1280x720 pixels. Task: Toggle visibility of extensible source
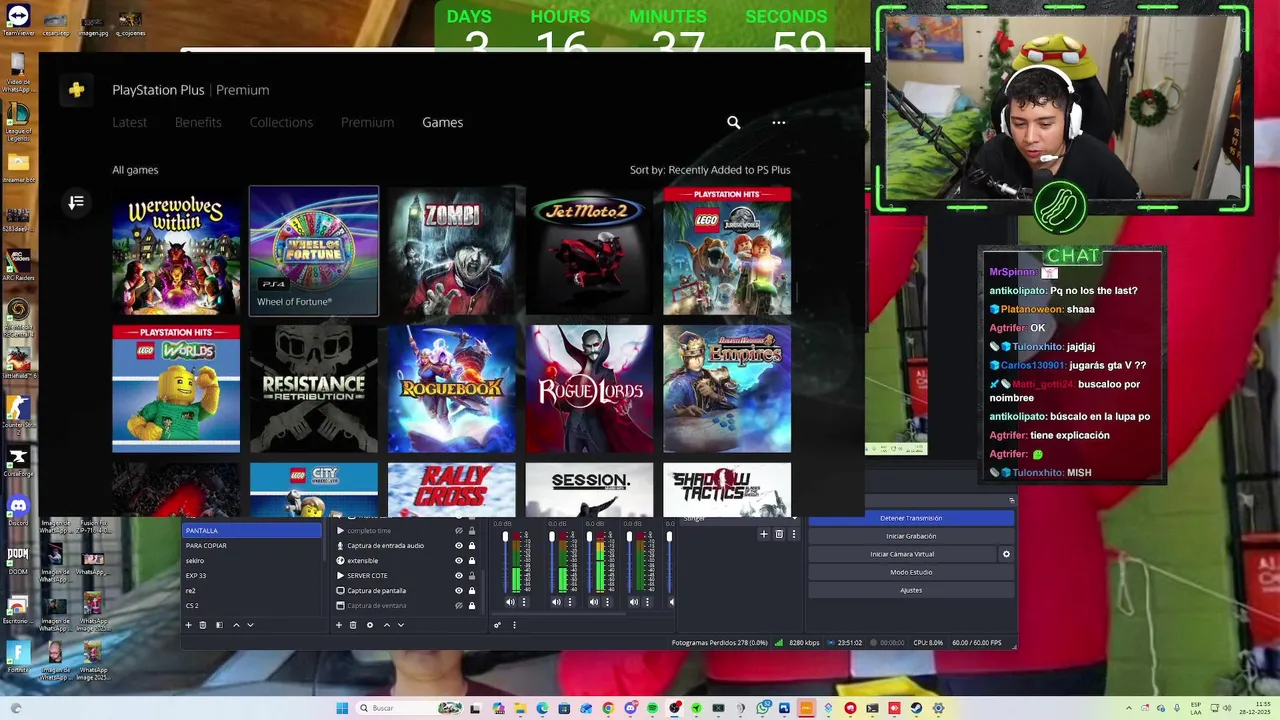tap(459, 561)
